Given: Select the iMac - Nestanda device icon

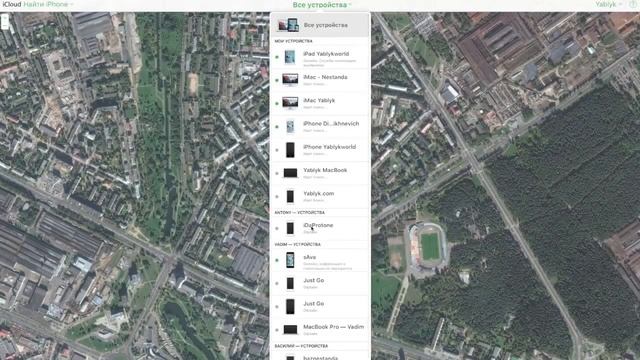Looking at the screenshot, I should 290,80.
